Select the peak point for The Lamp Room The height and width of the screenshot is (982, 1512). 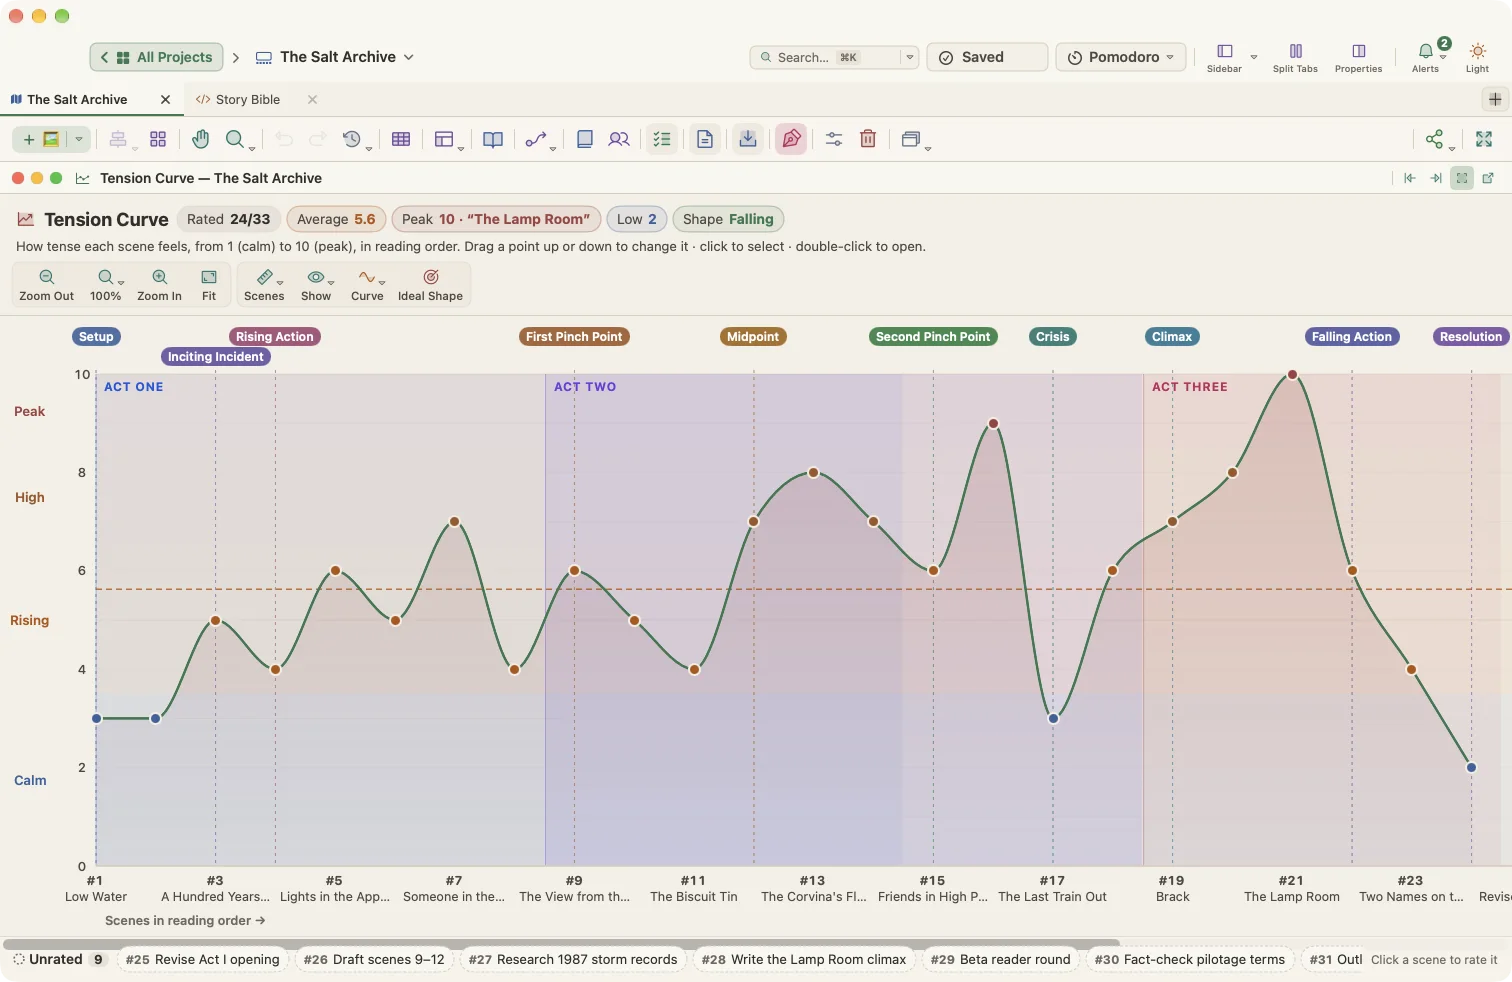click(1292, 375)
